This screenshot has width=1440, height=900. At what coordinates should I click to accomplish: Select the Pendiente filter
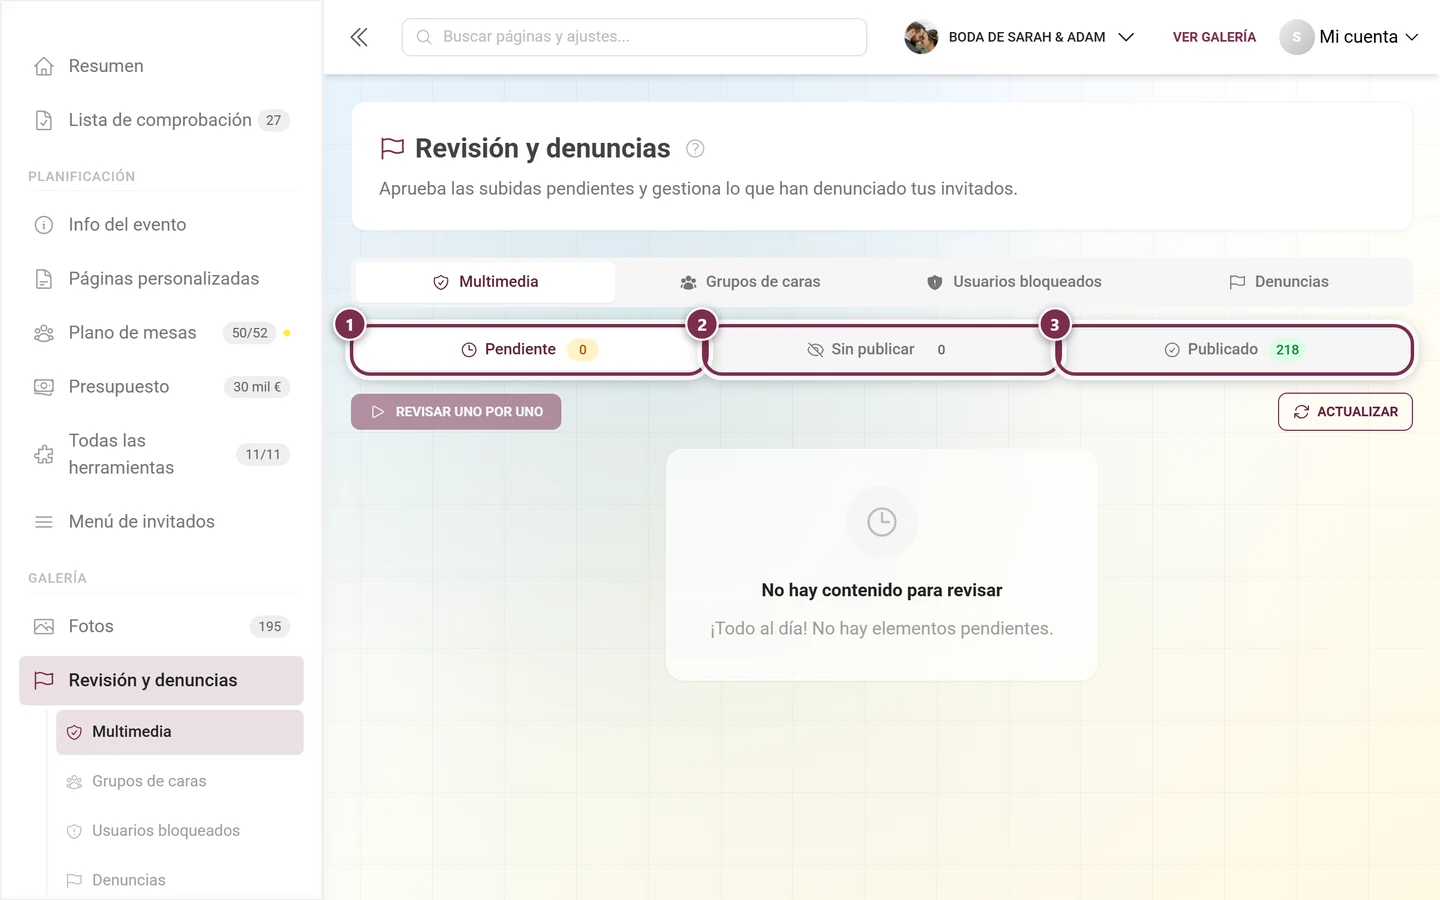528,350
